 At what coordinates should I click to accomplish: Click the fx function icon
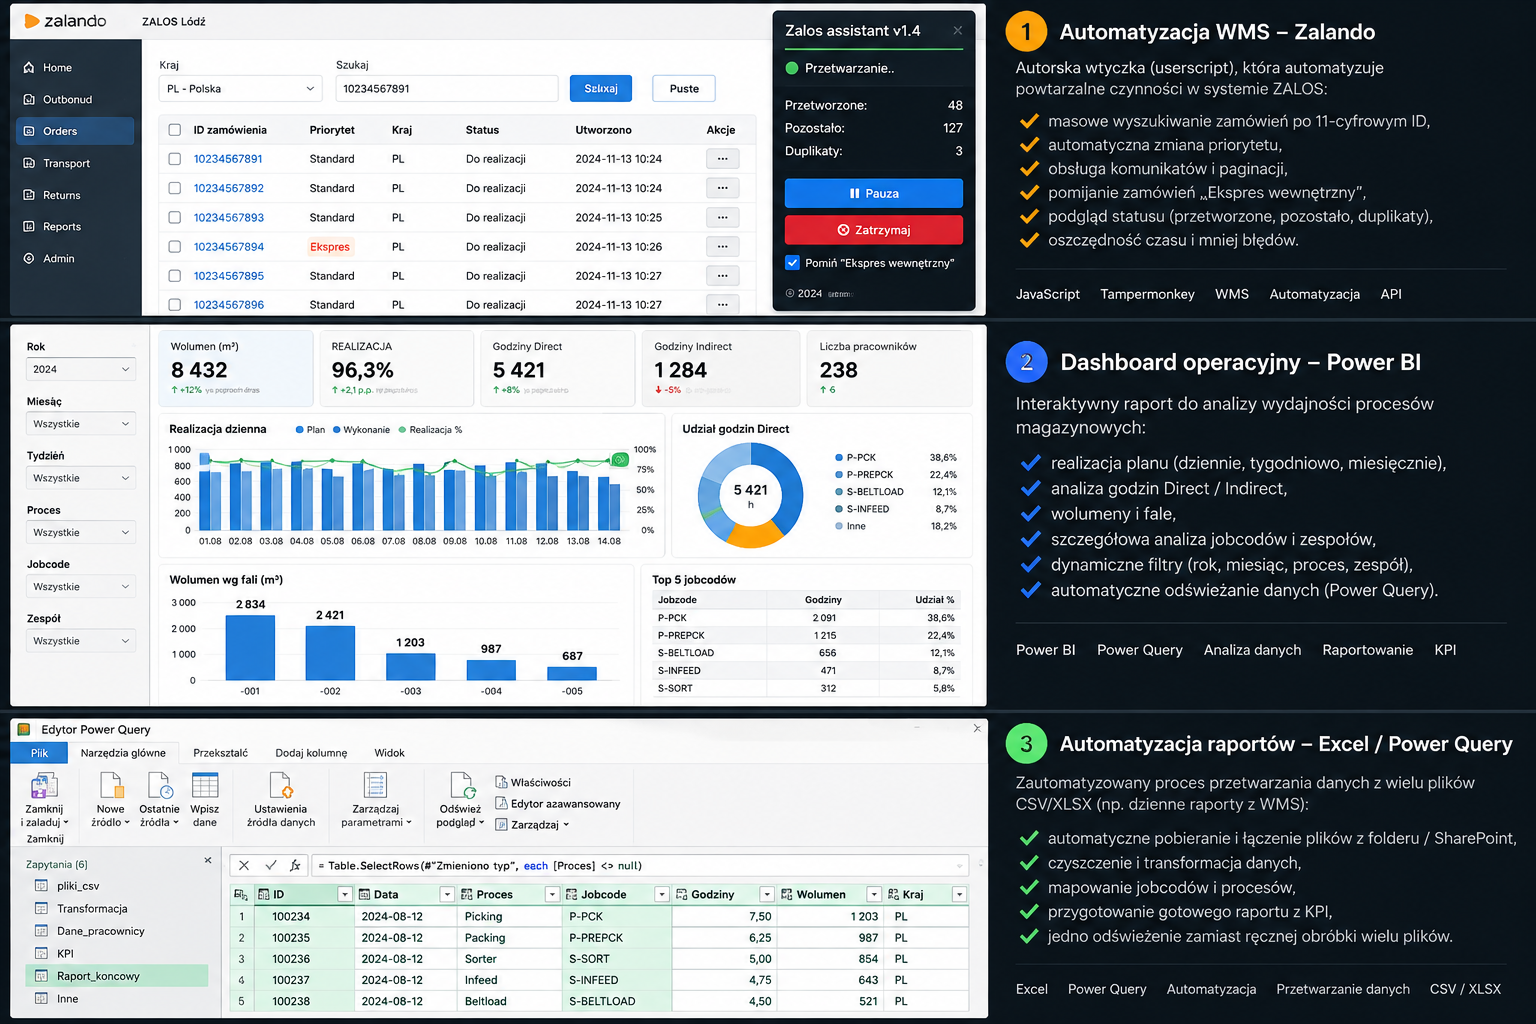[x=295, y=865]
